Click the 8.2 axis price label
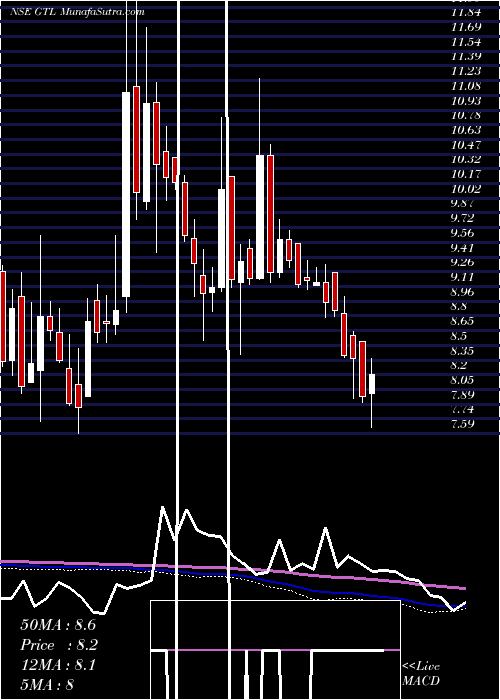Image resolution: width=500 pixels, height=700 pixels. click(x=459, y=365)
